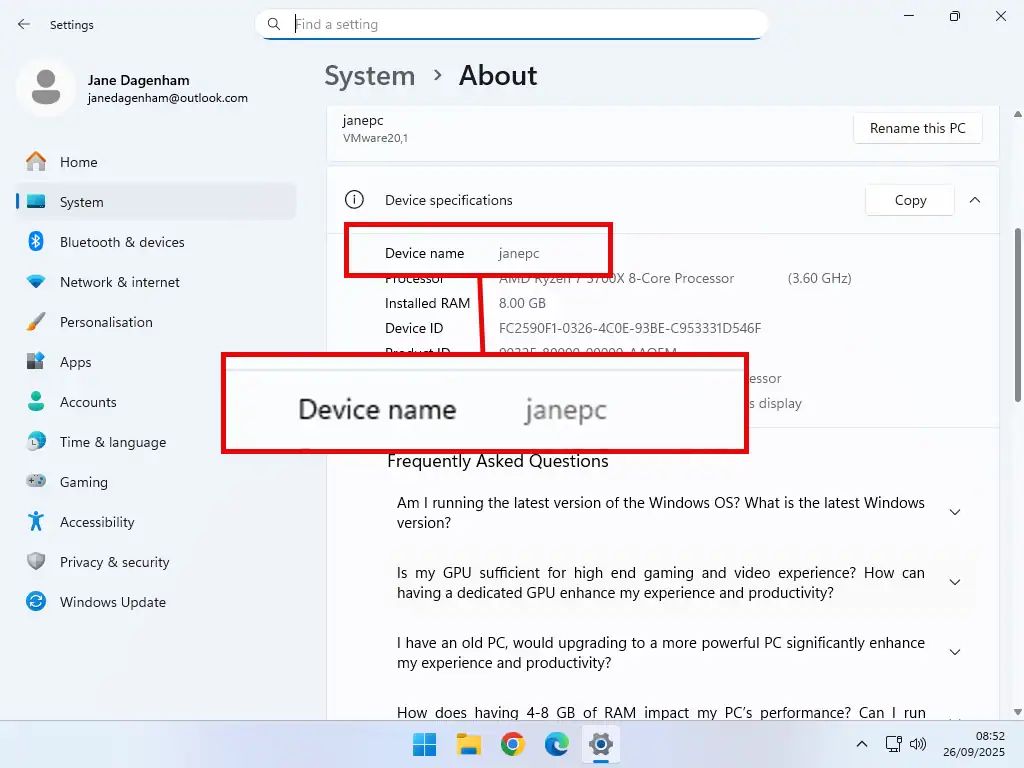Open the Personalisation paintbrush icon
Image resolution: width=1024 pixels, height=768 pixels.
coord(36,321)
